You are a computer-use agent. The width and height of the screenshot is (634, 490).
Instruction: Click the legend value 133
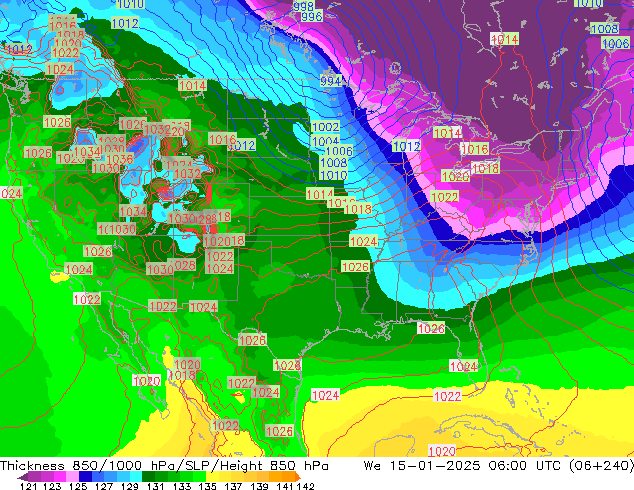[182, 486]
